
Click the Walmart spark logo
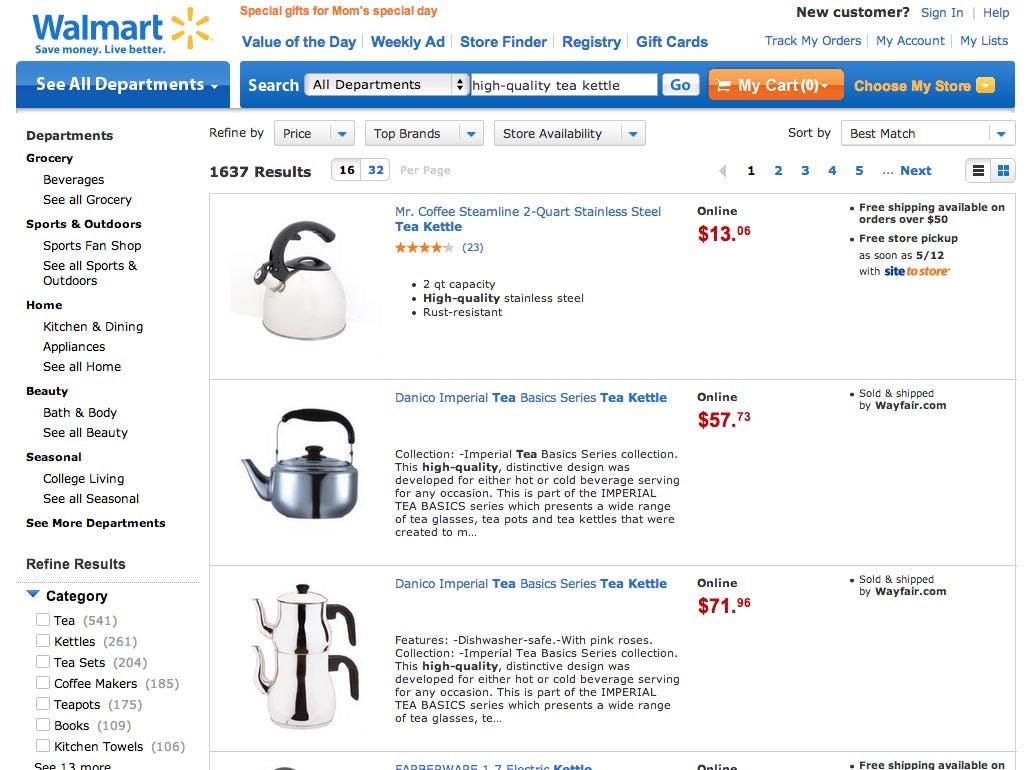tap(192, 30)
